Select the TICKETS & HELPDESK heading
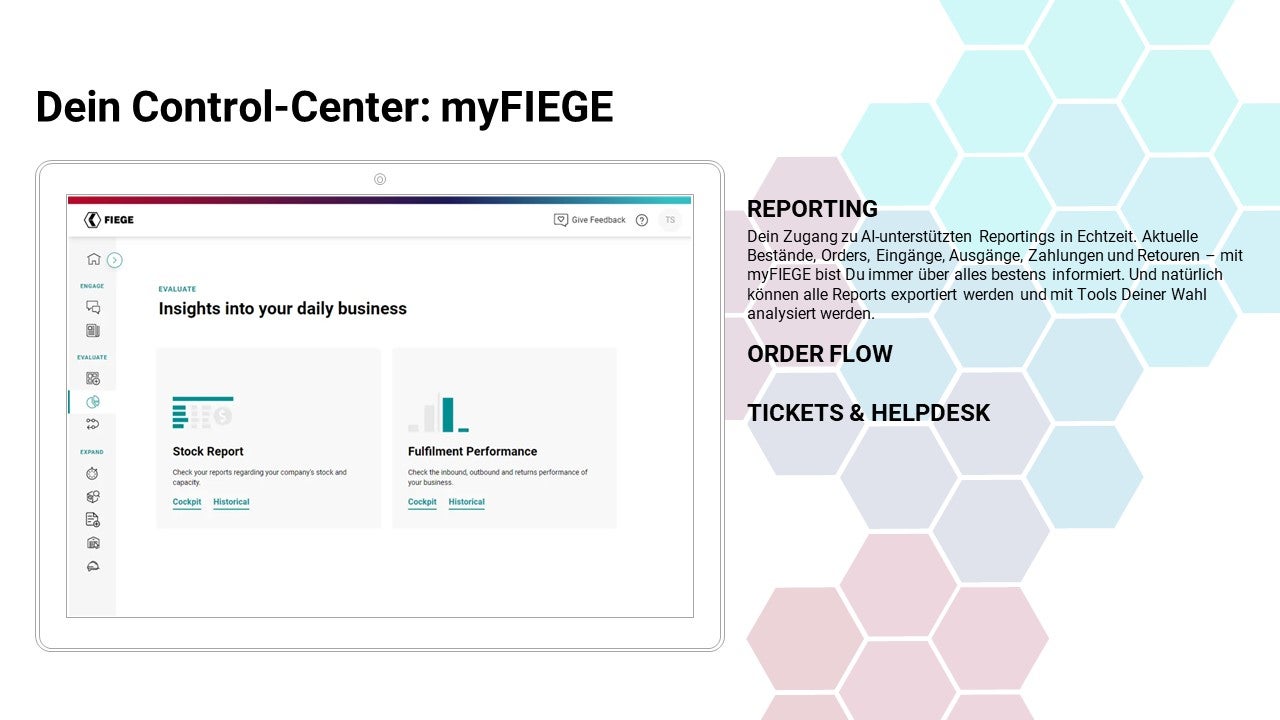Screen dimensions: 1280x720 tap(868, 413)
